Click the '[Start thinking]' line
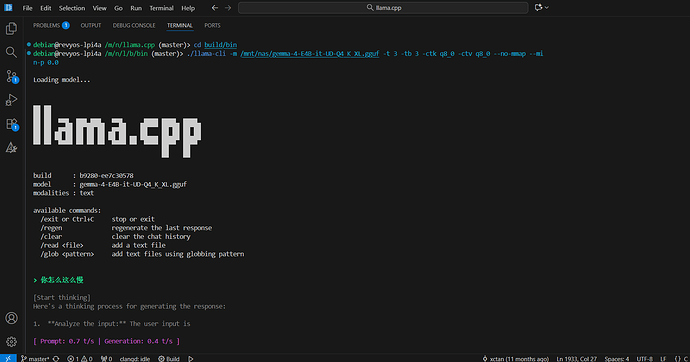Image resolution: width=690 pixels, height=362 pixels. 62,297
